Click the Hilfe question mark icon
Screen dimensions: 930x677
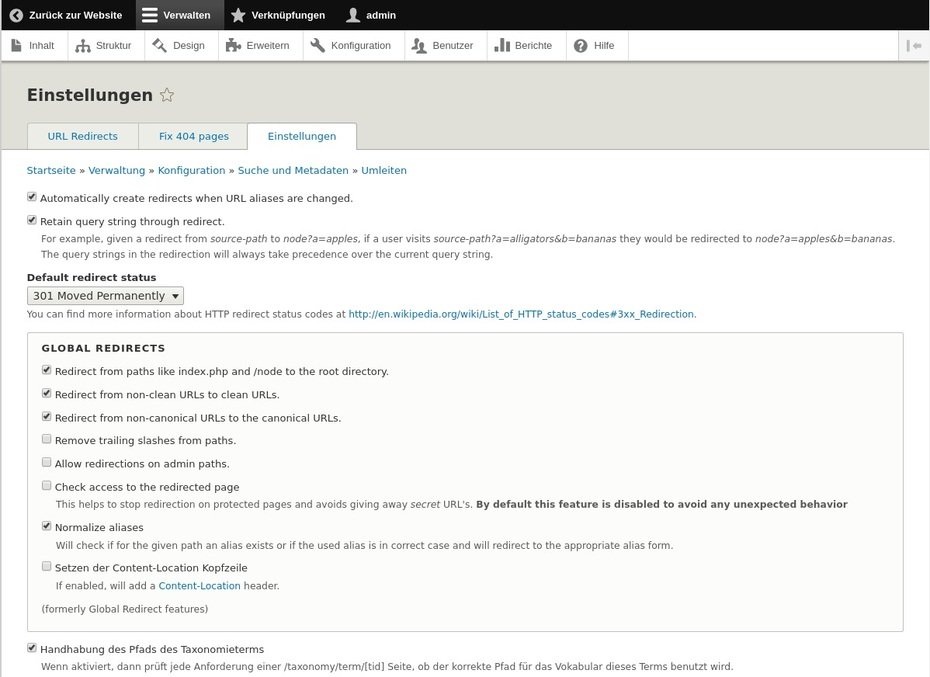pos(580,45)
